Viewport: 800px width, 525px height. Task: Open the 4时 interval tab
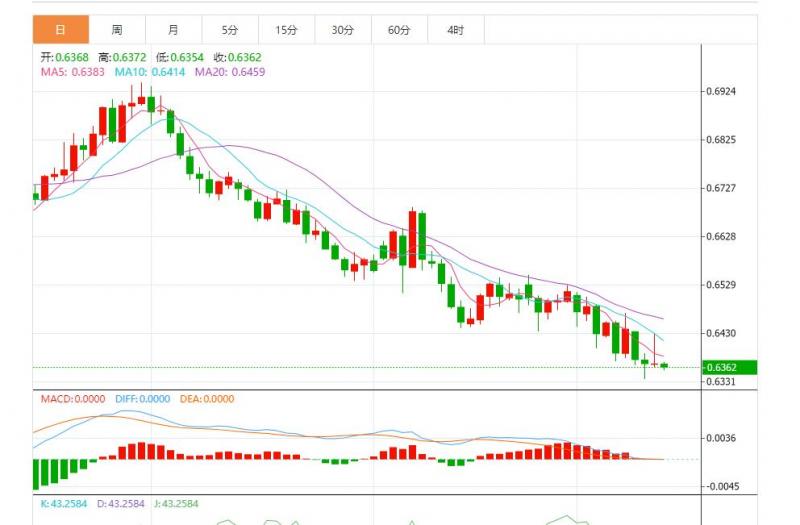456,30
